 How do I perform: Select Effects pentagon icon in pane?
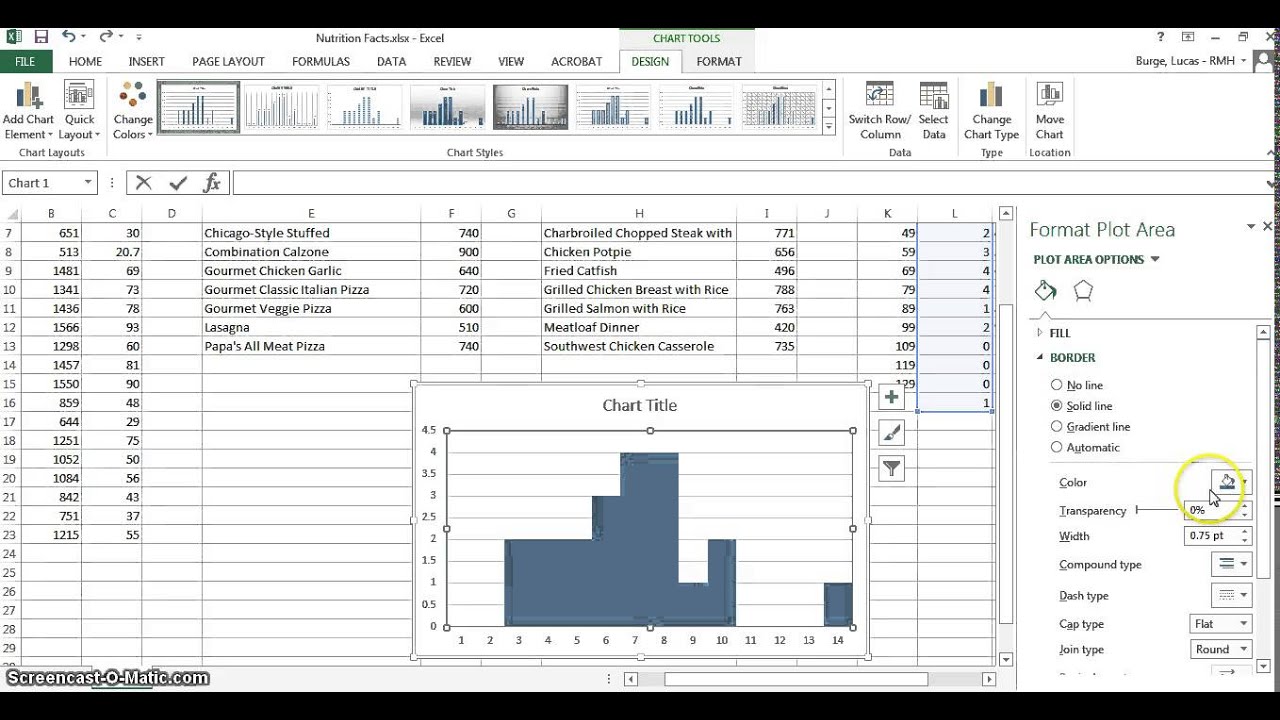[1083, 291]
